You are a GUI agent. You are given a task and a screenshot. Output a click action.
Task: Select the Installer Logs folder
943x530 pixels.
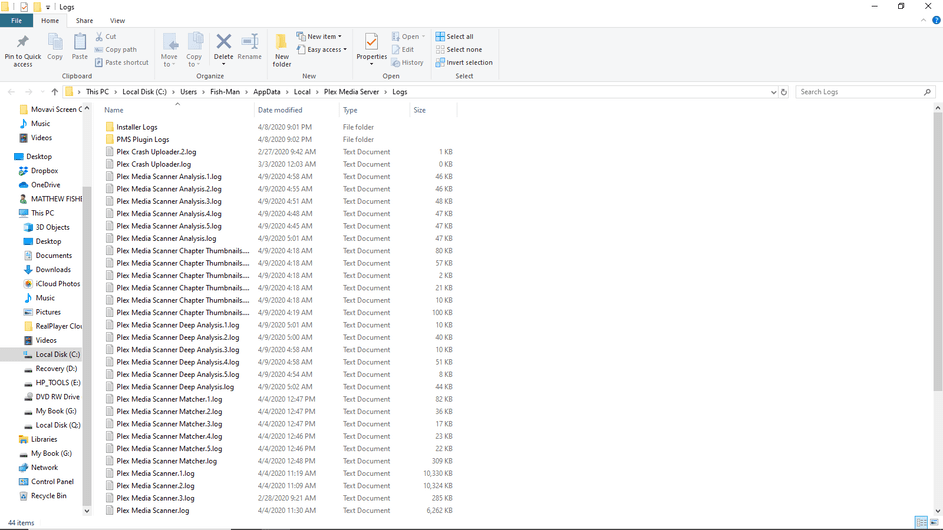pyautogui.click(x=137, y=127)
